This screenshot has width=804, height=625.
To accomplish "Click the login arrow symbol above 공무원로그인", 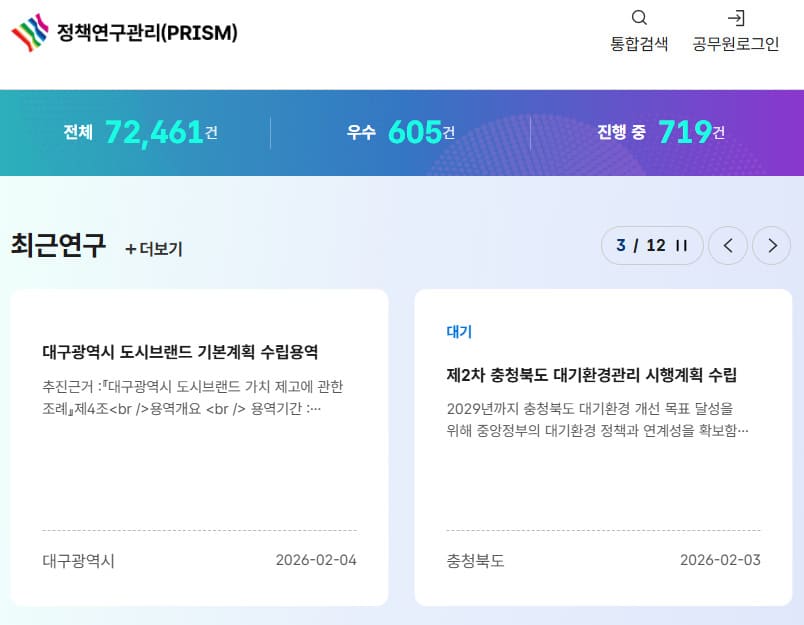I will point(738,17).
